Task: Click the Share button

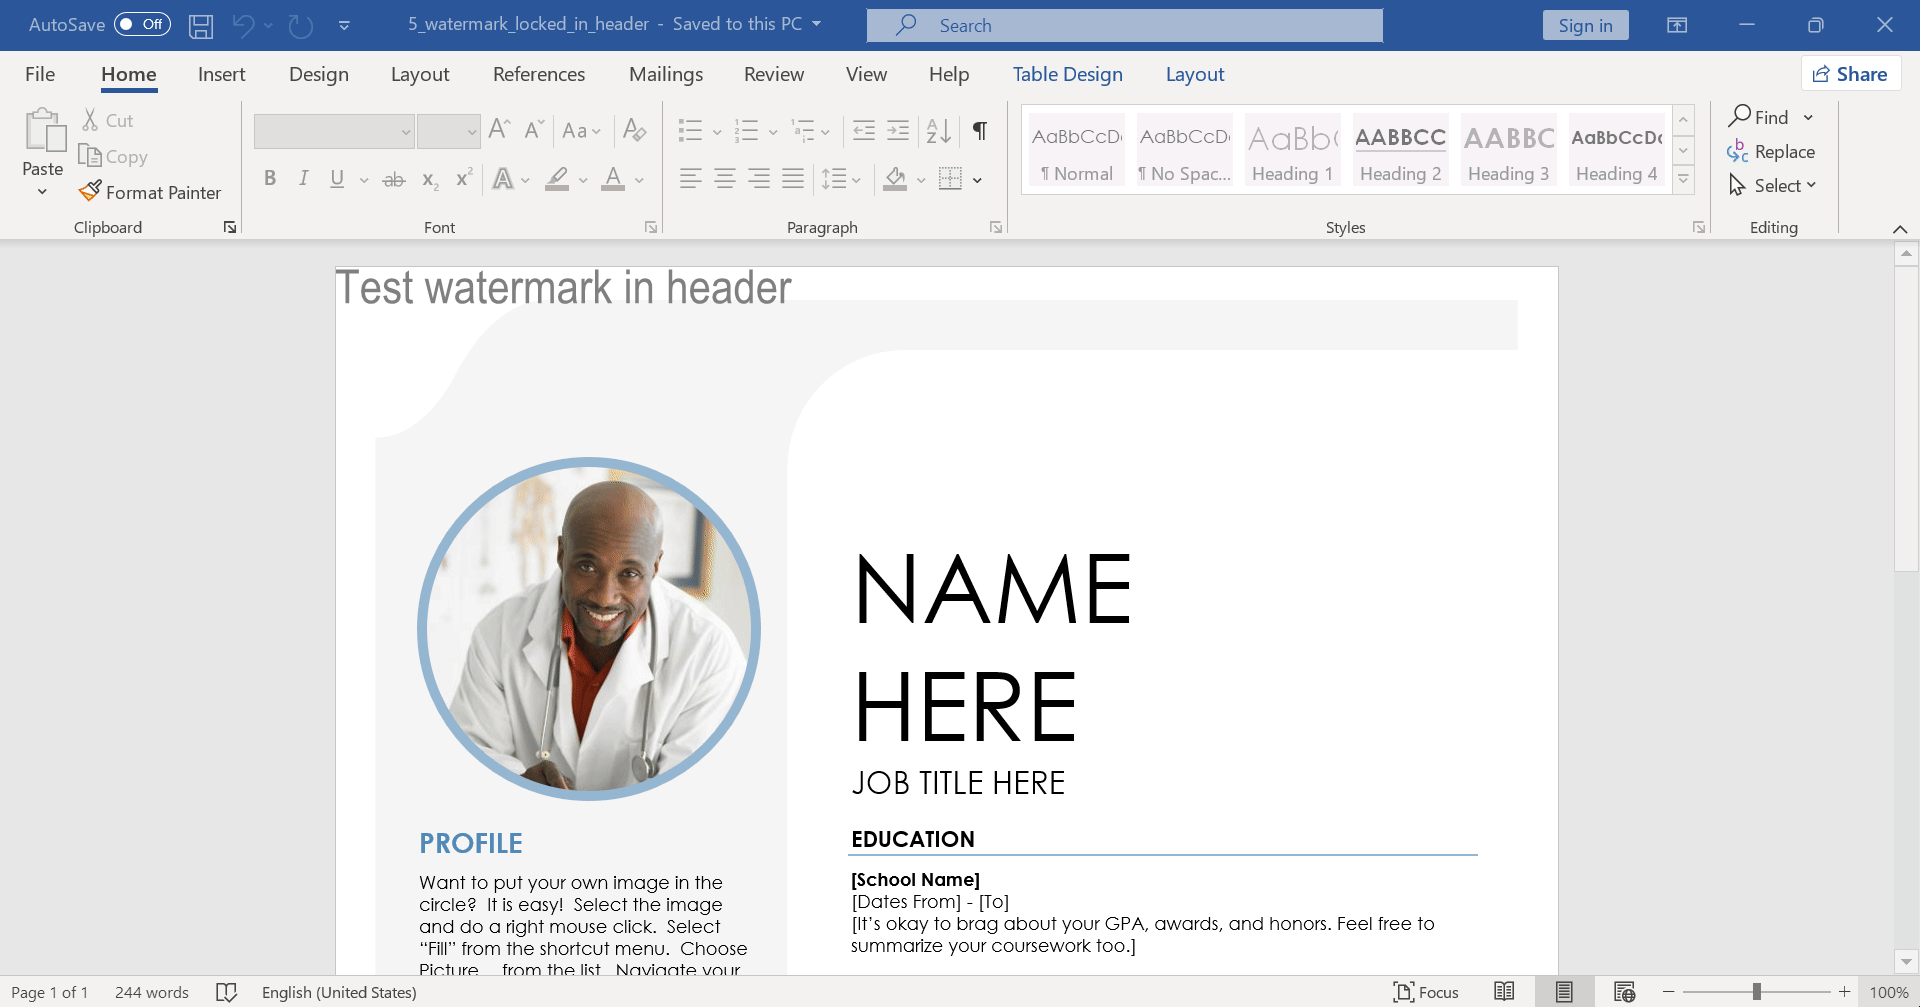Action: pyautogui.click(x=1851, y=74)
